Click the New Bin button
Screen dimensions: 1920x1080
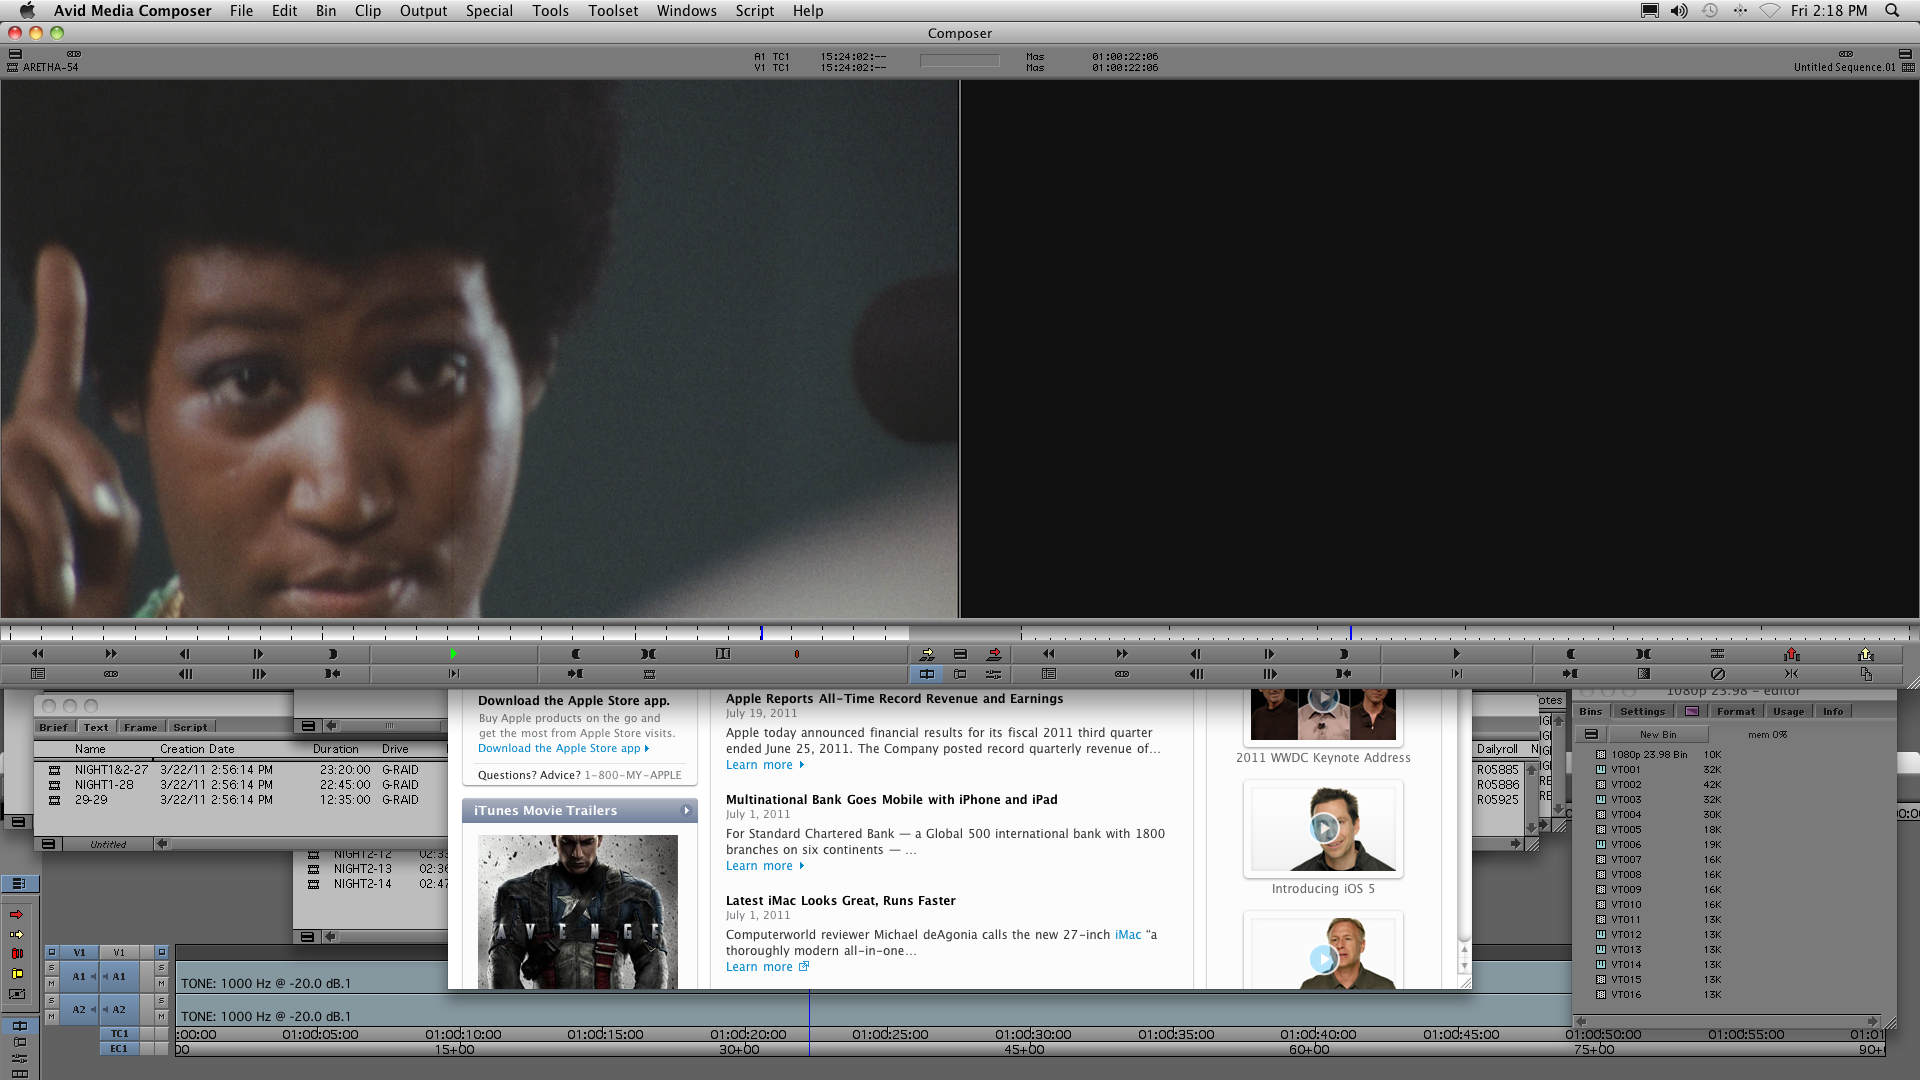click(x=1657, y=734)
